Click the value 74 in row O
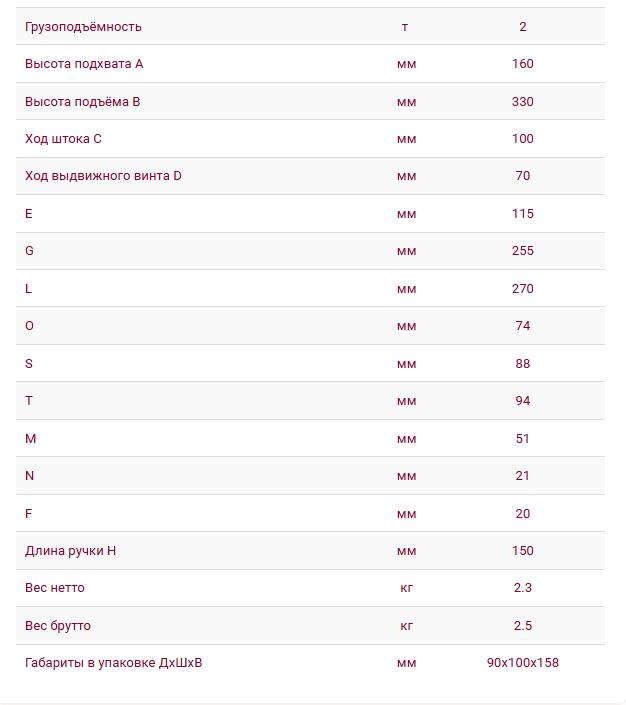The width and height of the screenshot is (626, 705). (523, 326)
